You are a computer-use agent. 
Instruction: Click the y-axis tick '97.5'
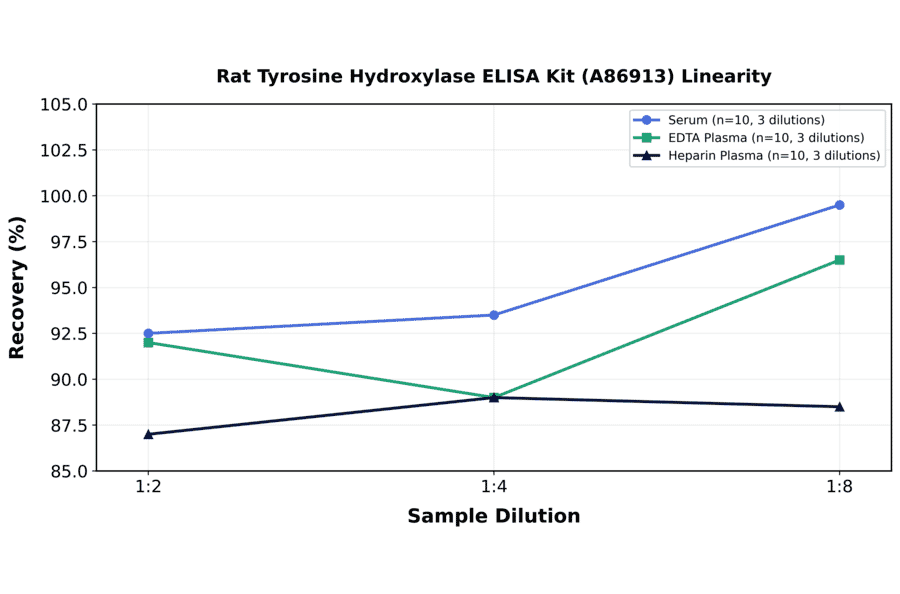(x=69, y=242)
